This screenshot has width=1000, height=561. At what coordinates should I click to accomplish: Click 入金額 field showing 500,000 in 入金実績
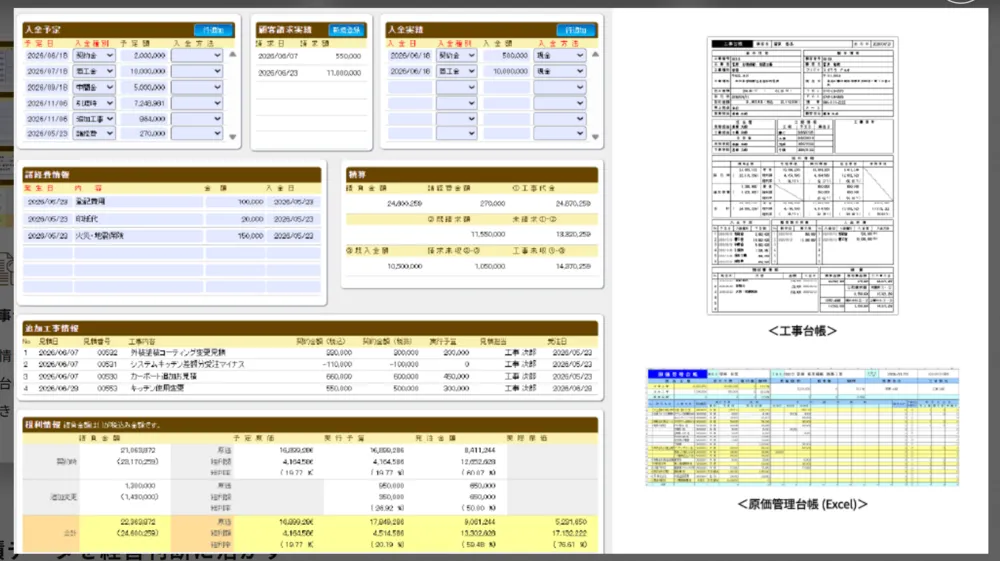506,55
